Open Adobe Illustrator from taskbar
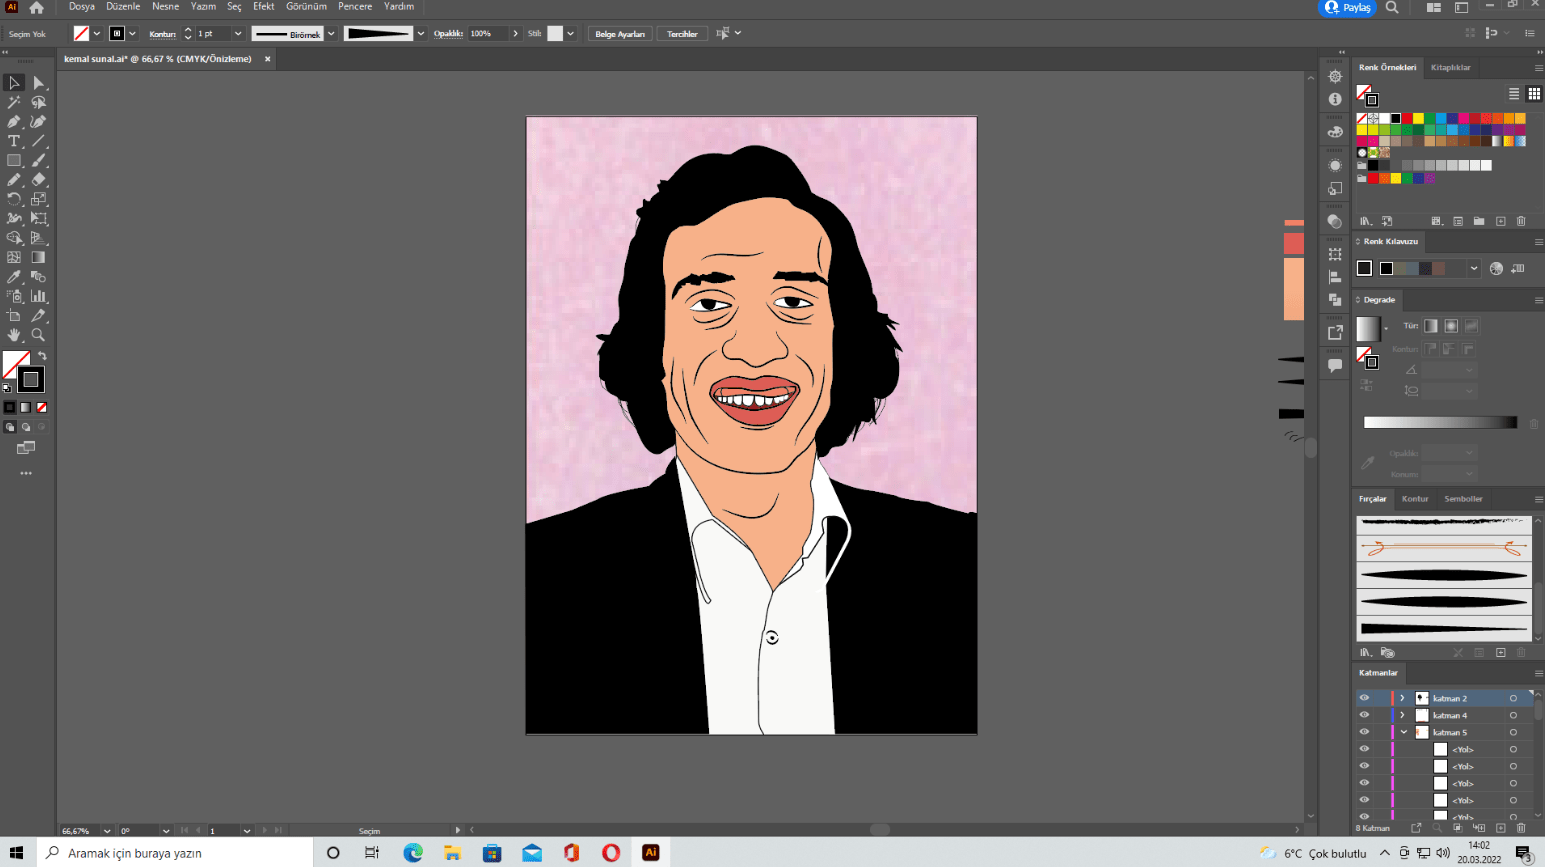Image resolution: width=1545 pixels, height=867 pixels. pos(650,853)
